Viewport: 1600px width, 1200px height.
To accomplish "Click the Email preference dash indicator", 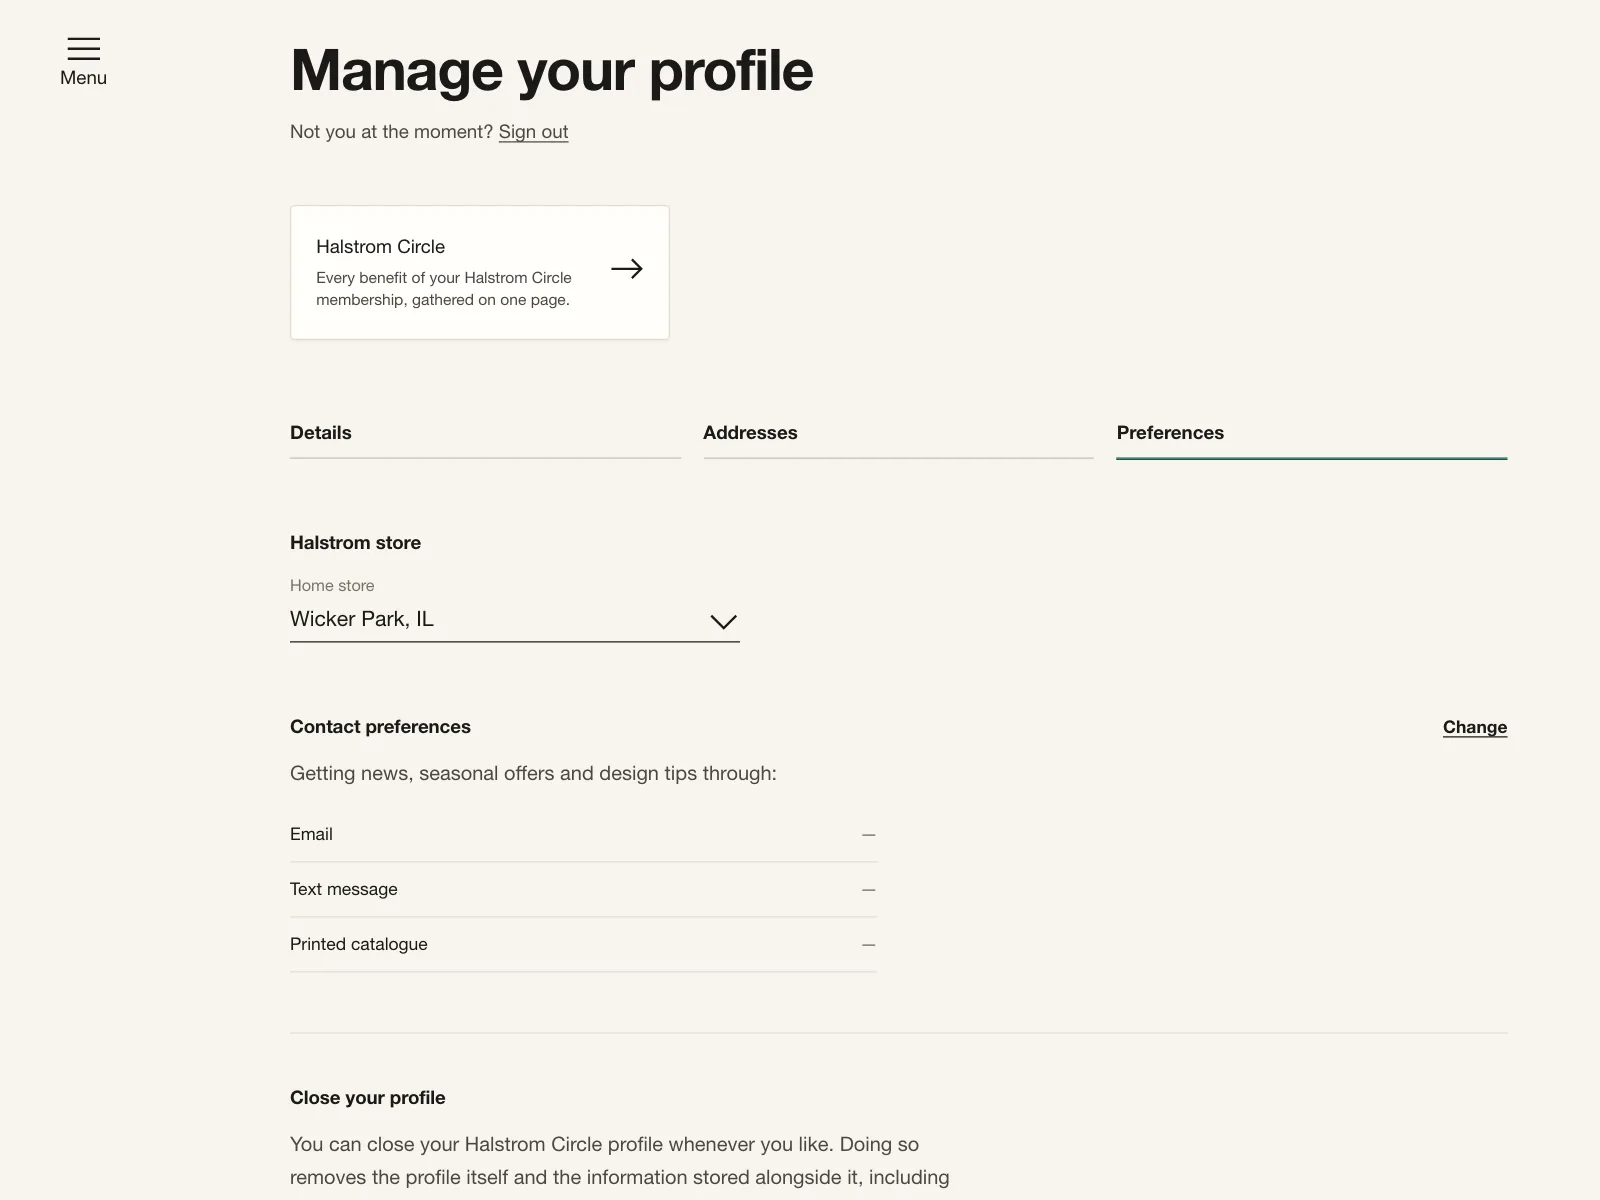I will pos(868,835).
